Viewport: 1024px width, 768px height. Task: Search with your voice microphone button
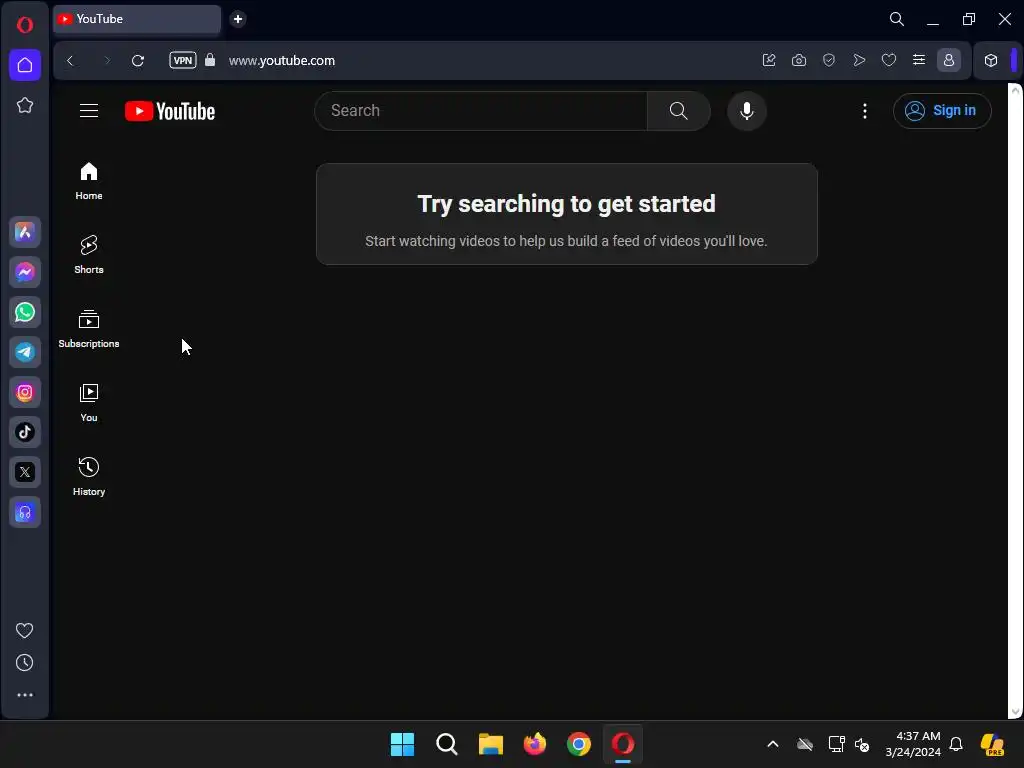746,111
